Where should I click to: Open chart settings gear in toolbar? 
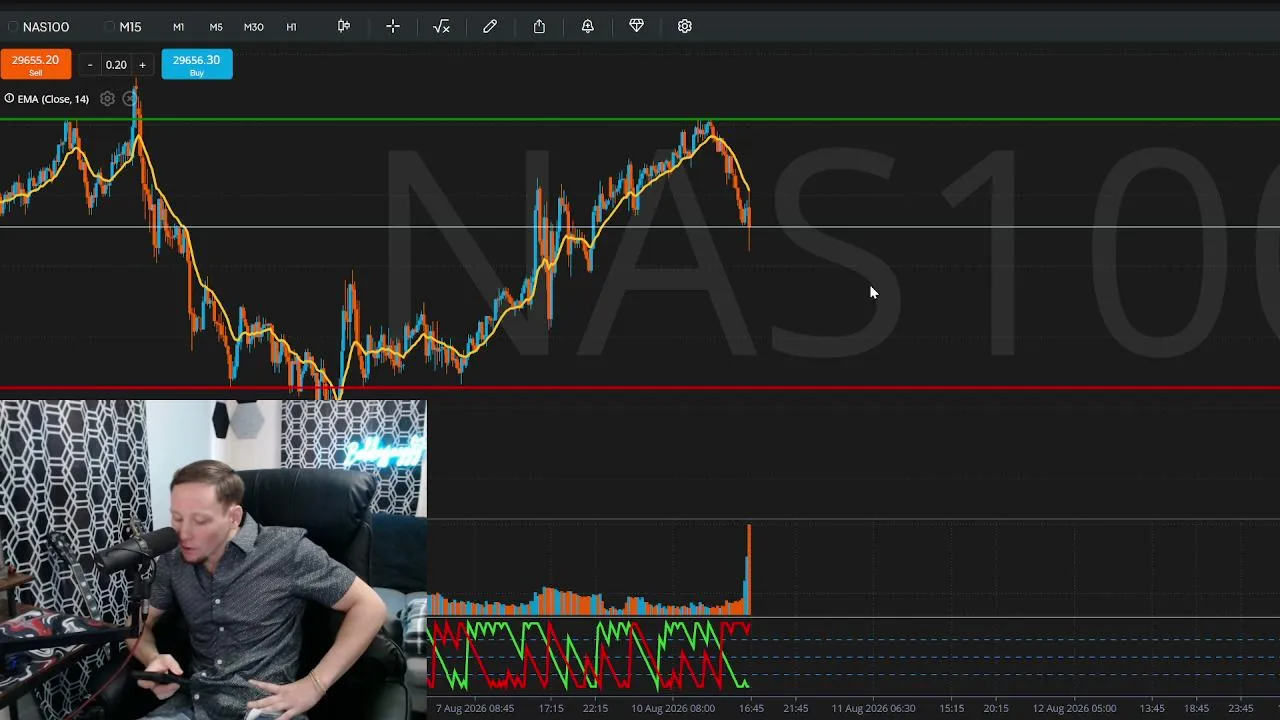(685, 26)
